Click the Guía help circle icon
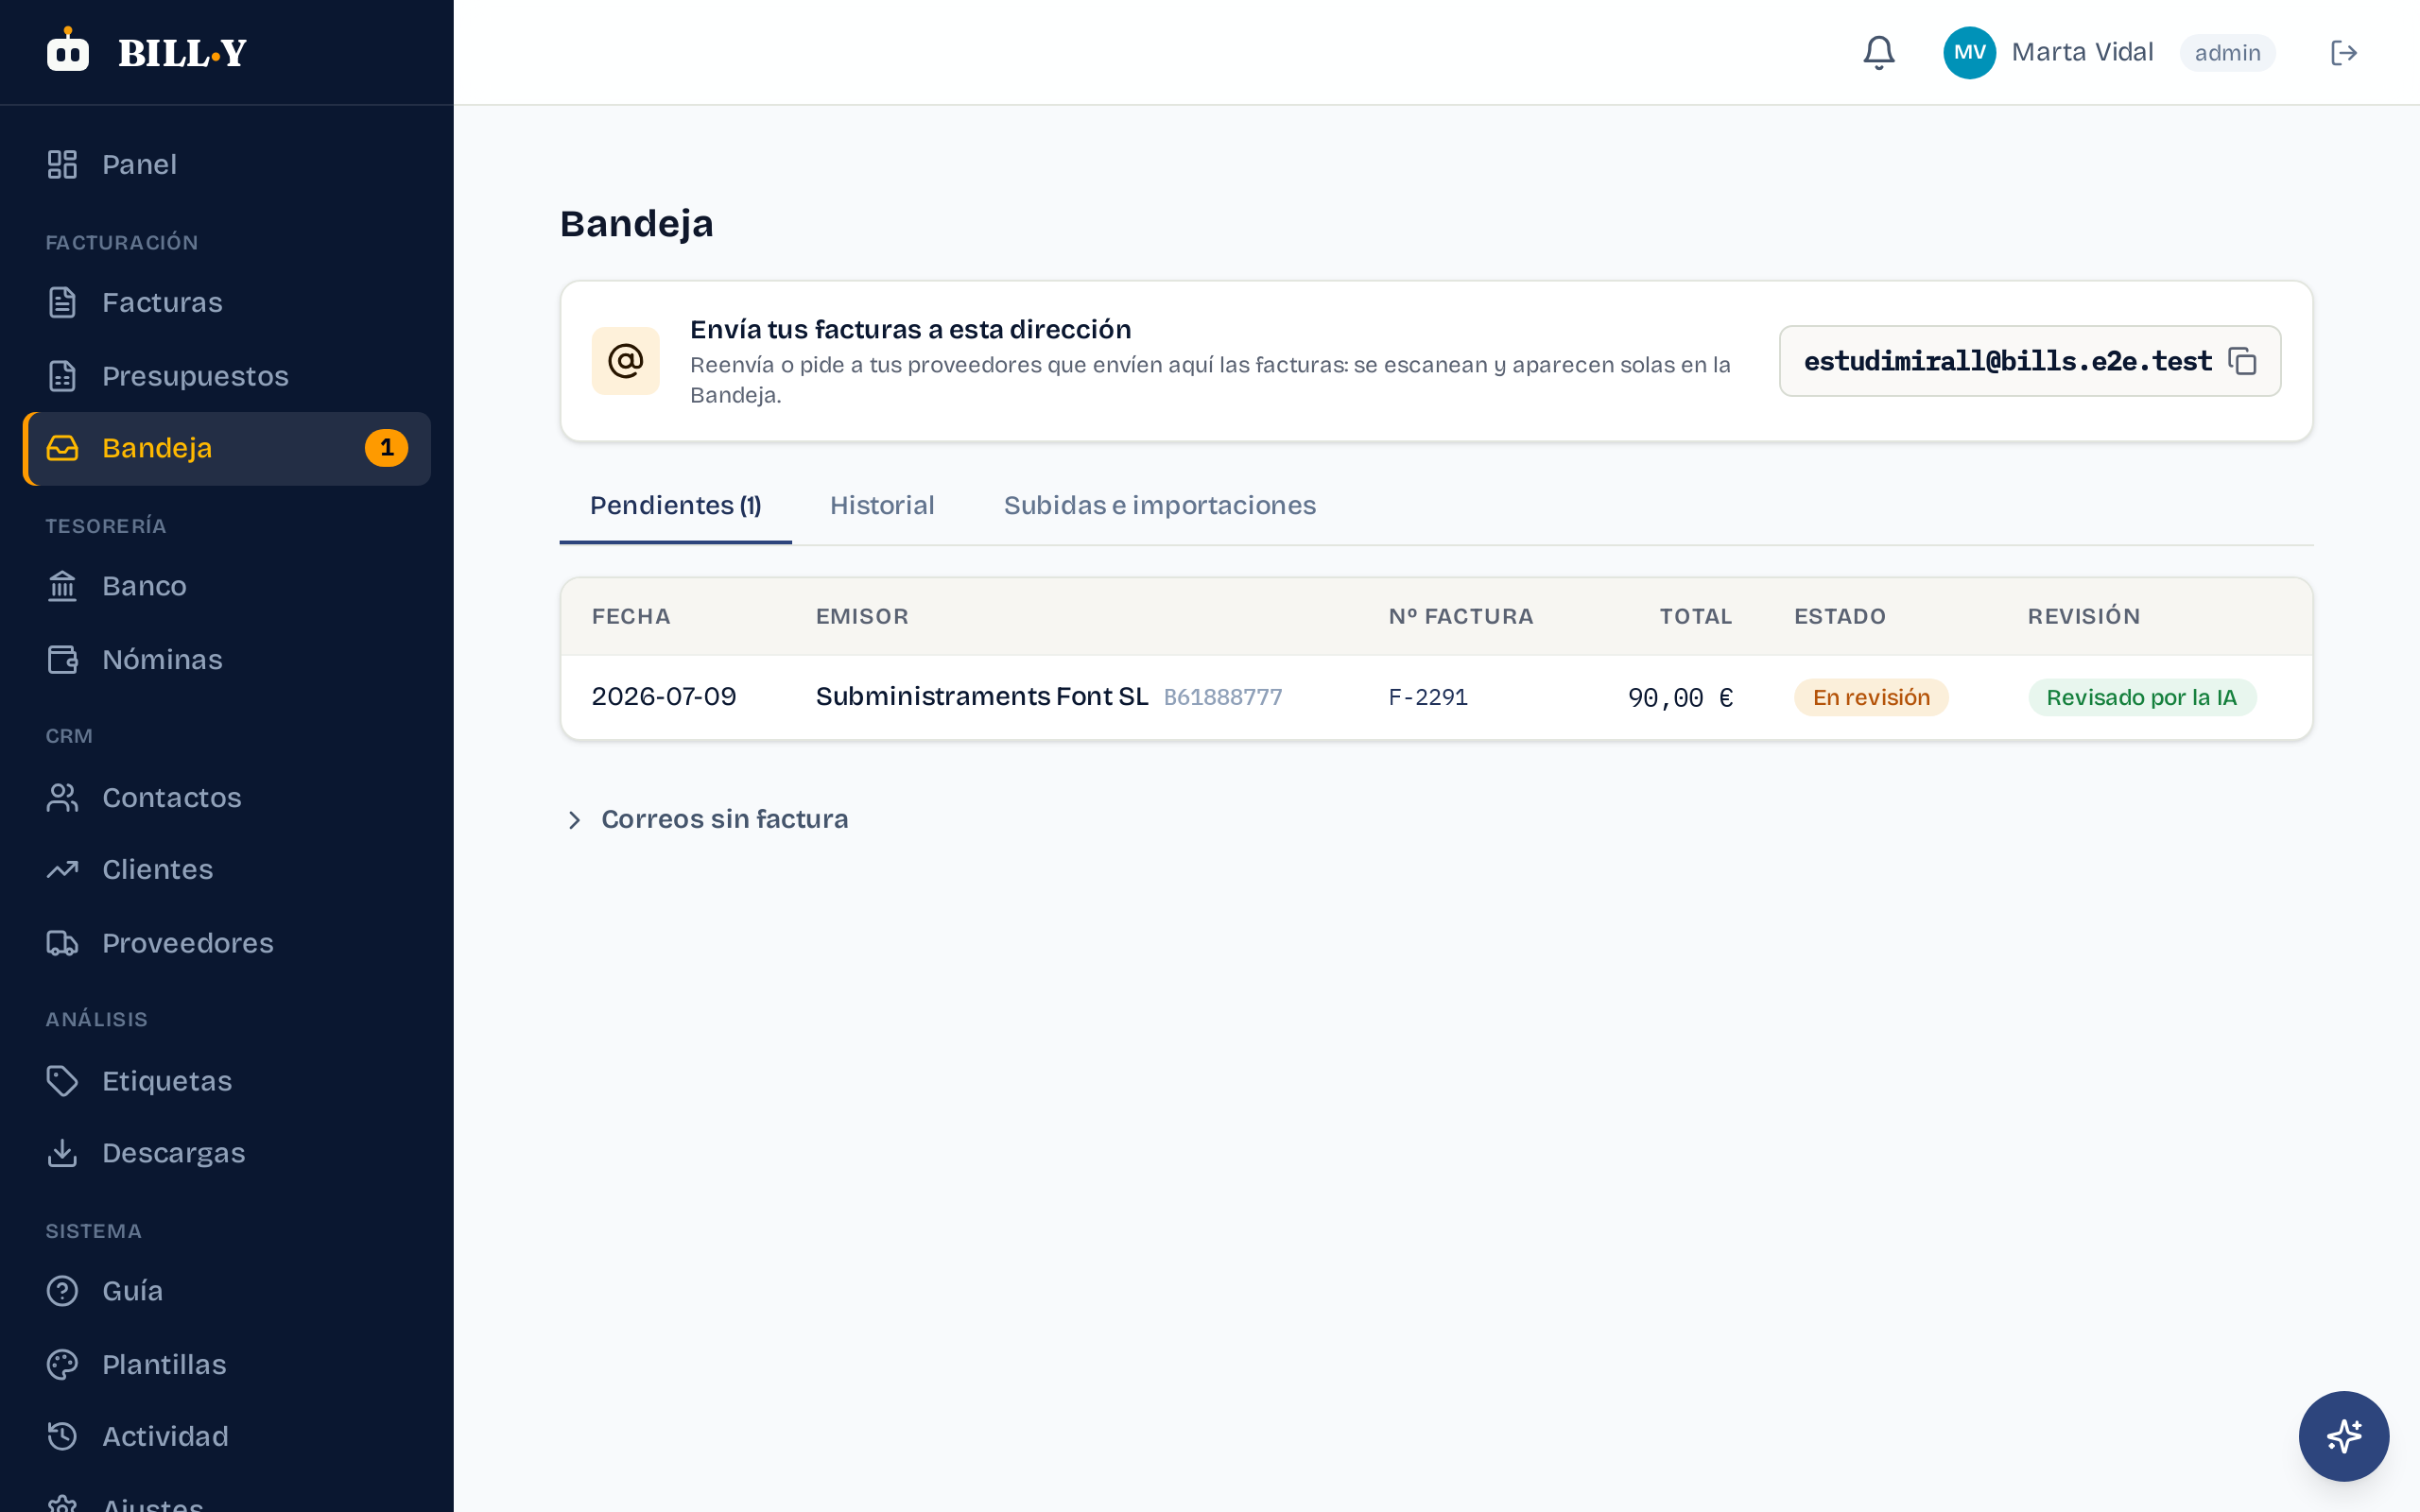 click(x=62, y=1291)
